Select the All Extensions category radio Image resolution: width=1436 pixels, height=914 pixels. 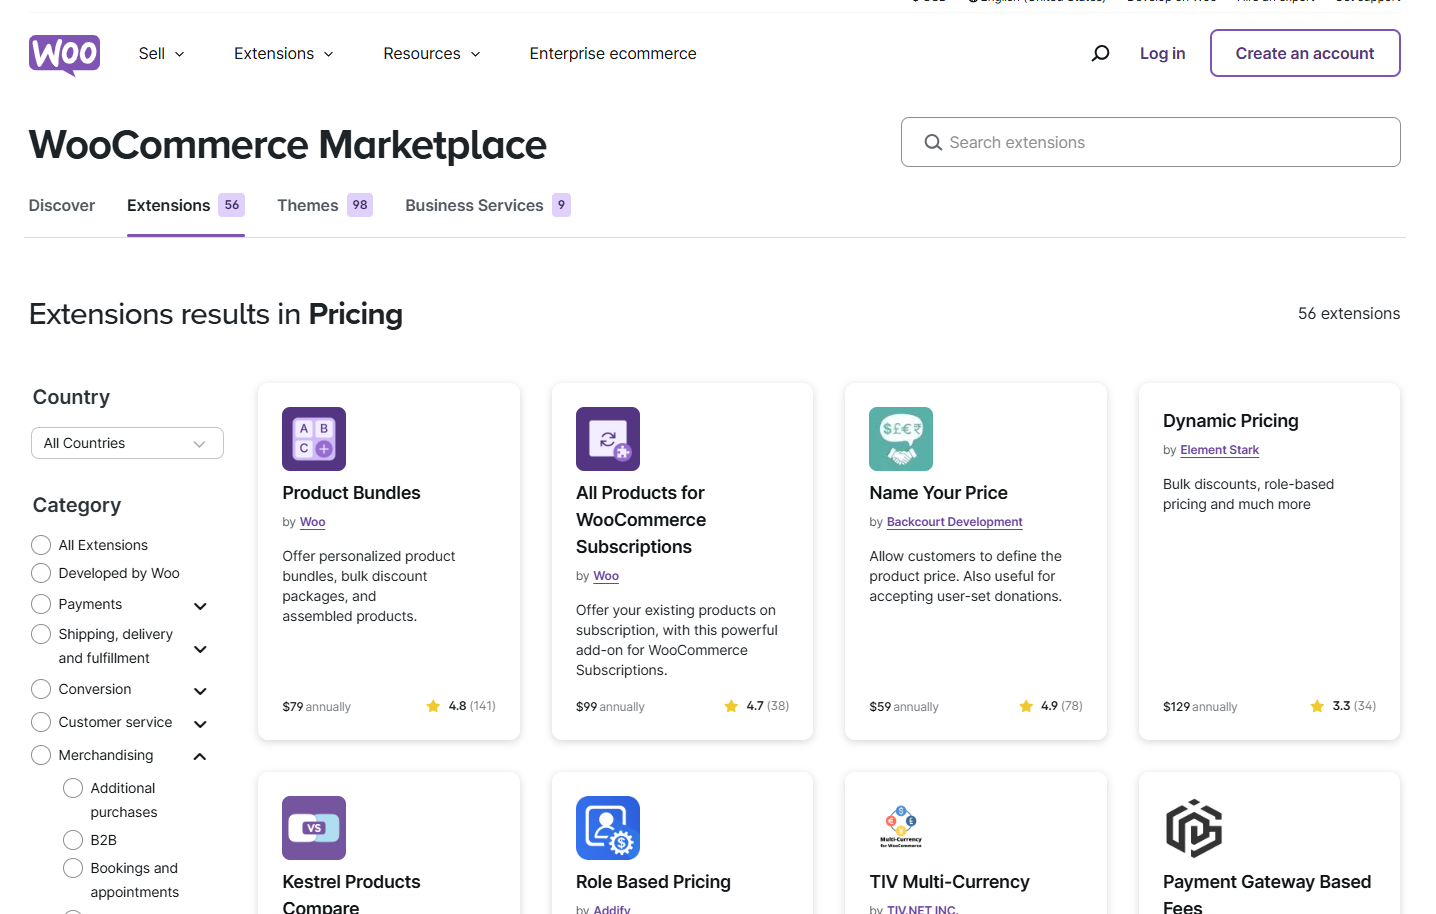pyautogui.click(x=41, y=545)
